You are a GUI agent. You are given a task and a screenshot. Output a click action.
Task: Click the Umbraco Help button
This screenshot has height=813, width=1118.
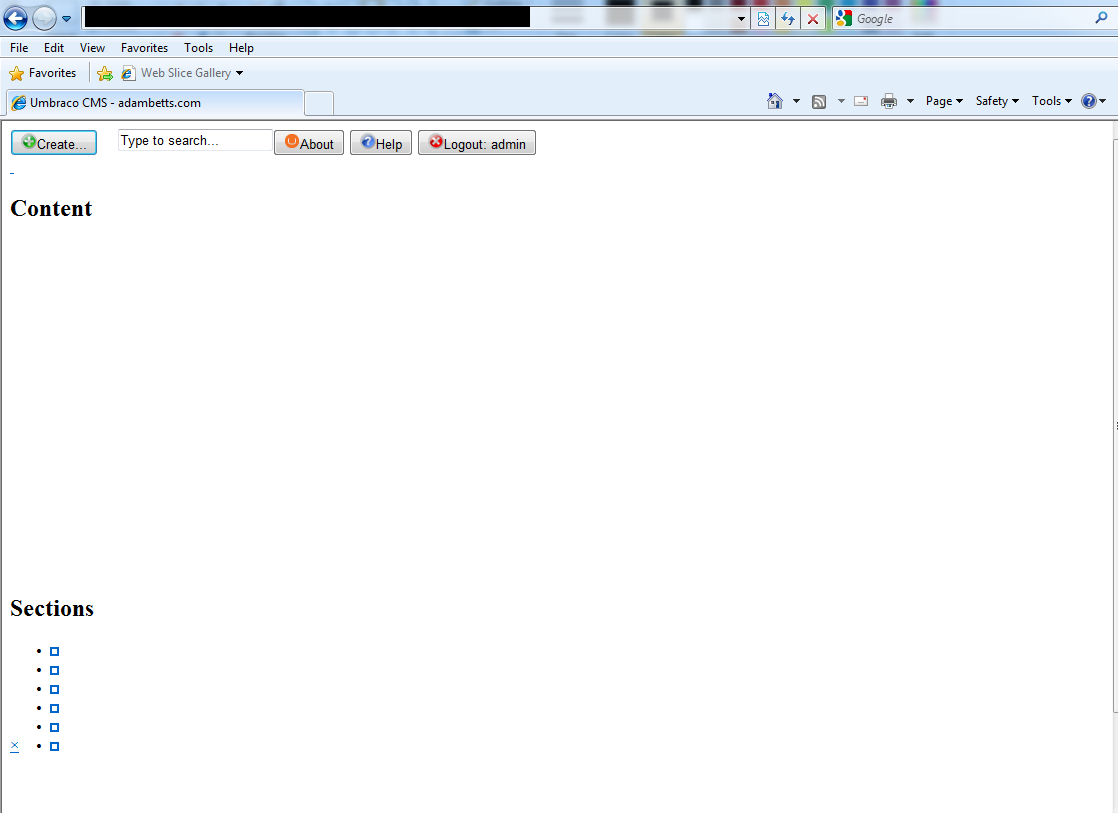(x=381, y=143)
